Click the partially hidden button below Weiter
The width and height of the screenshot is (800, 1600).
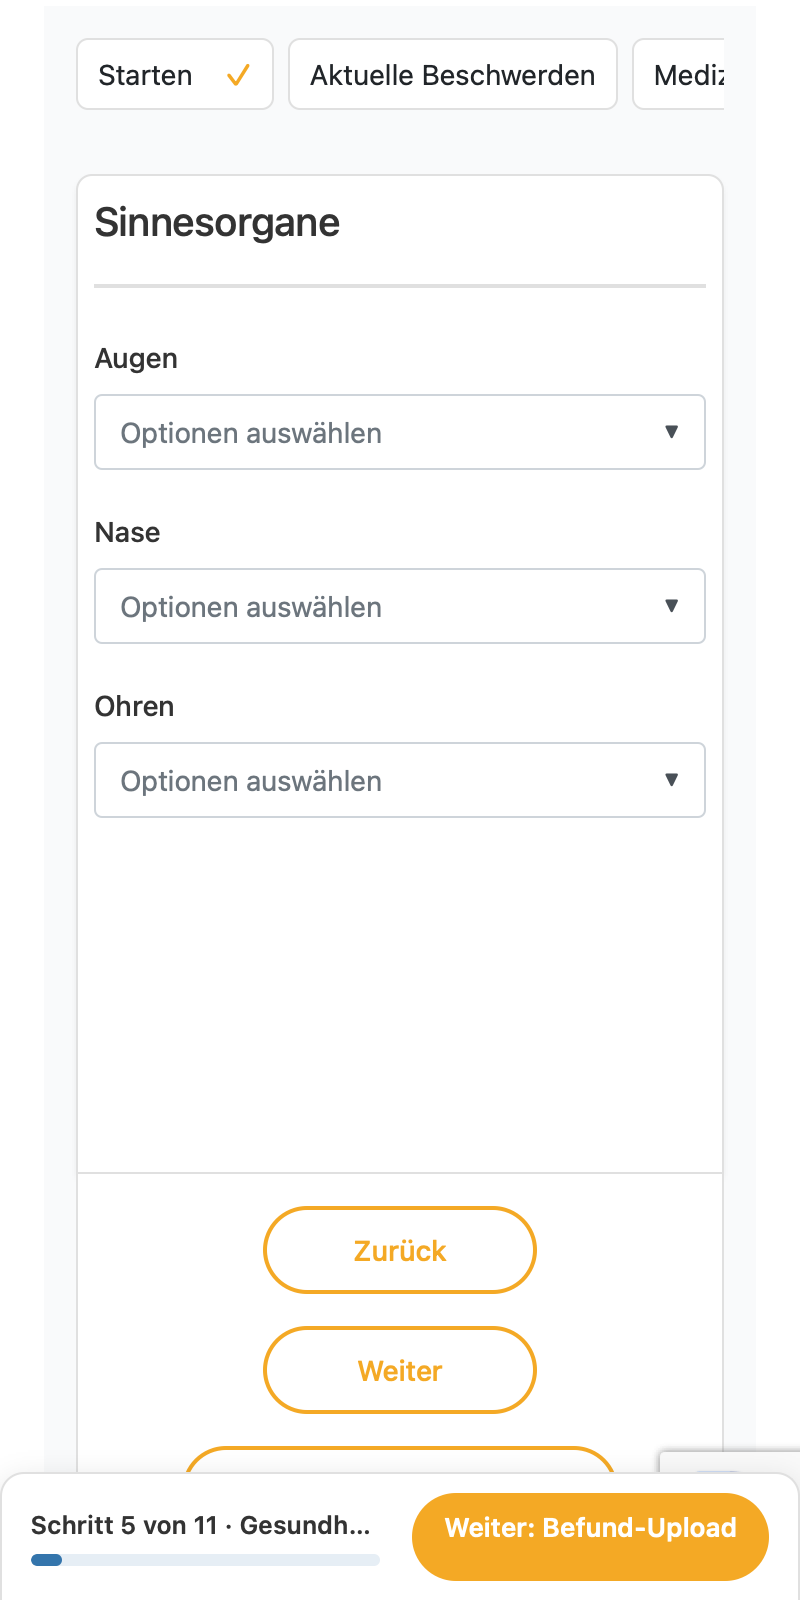click(x=400, y=1460)
